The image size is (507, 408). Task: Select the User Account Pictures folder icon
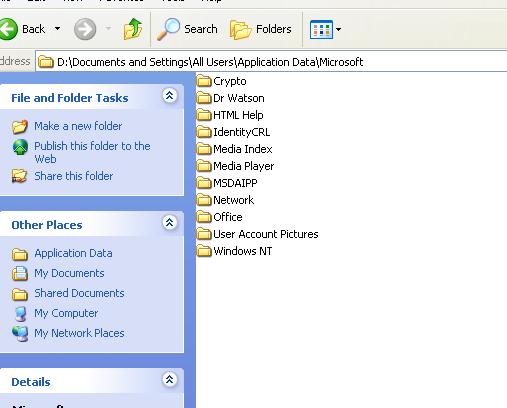coord(204,234)
